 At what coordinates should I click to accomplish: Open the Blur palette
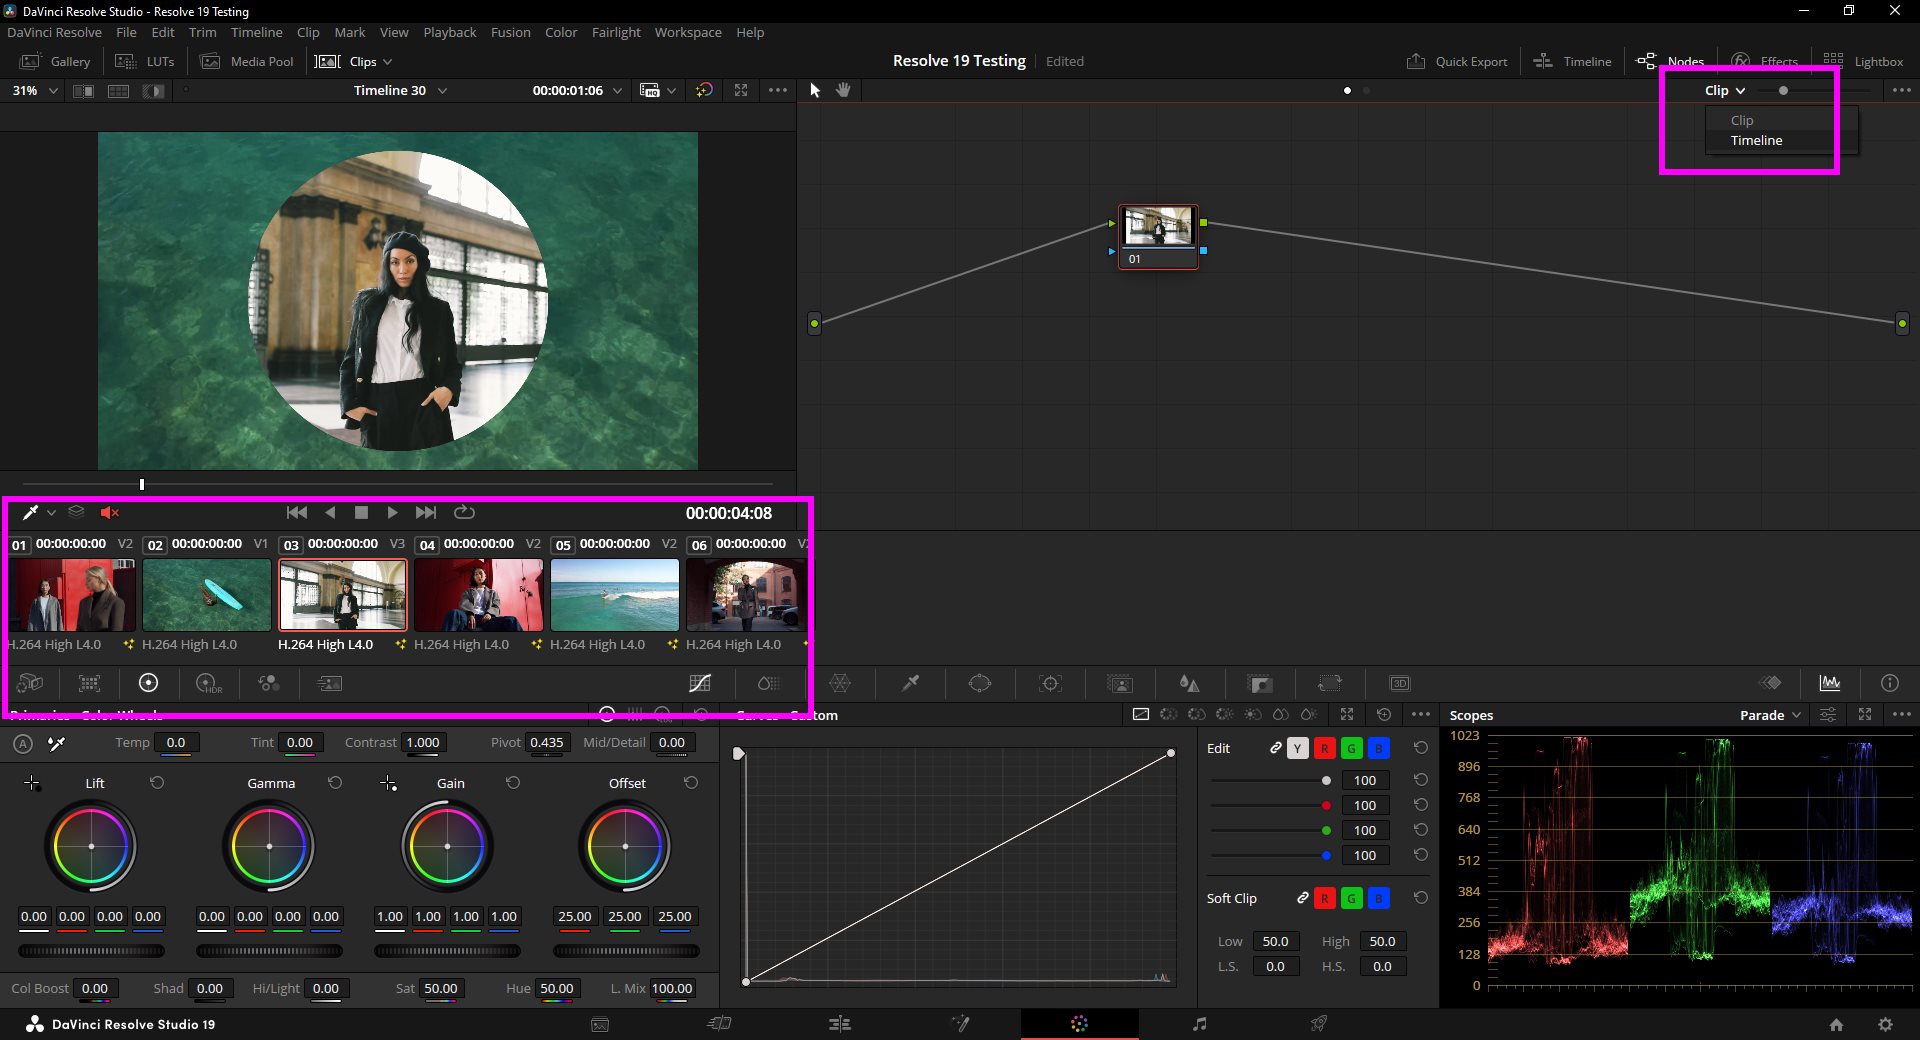(1189, 683)
